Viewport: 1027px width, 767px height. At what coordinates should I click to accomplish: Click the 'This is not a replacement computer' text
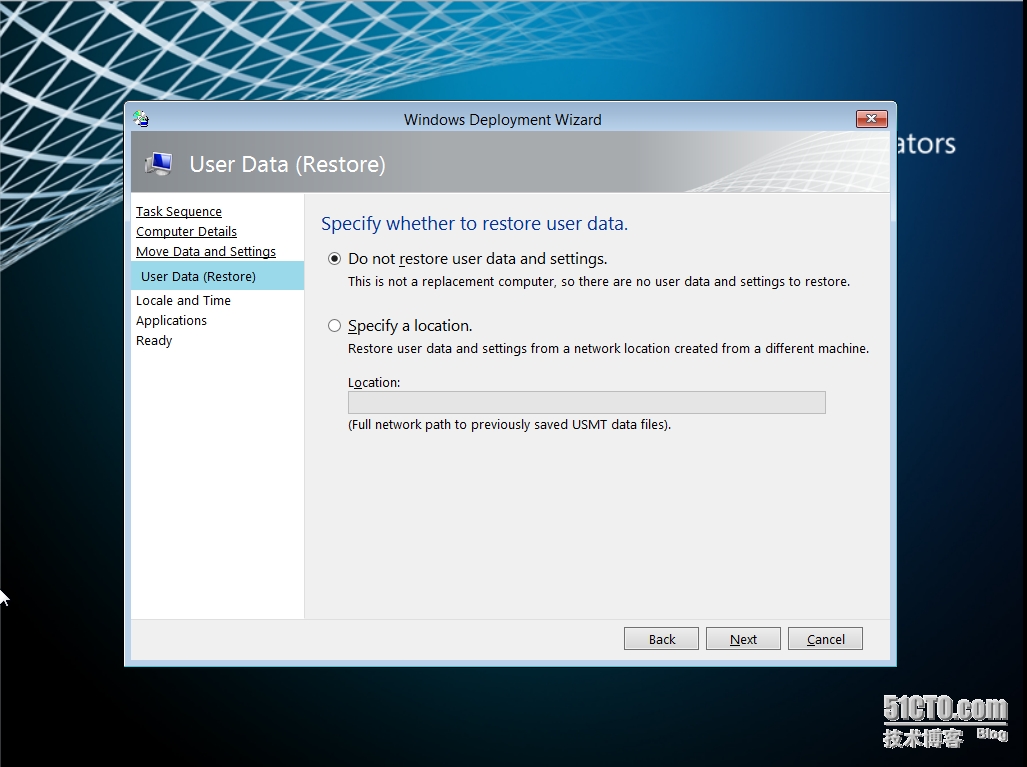599,282
